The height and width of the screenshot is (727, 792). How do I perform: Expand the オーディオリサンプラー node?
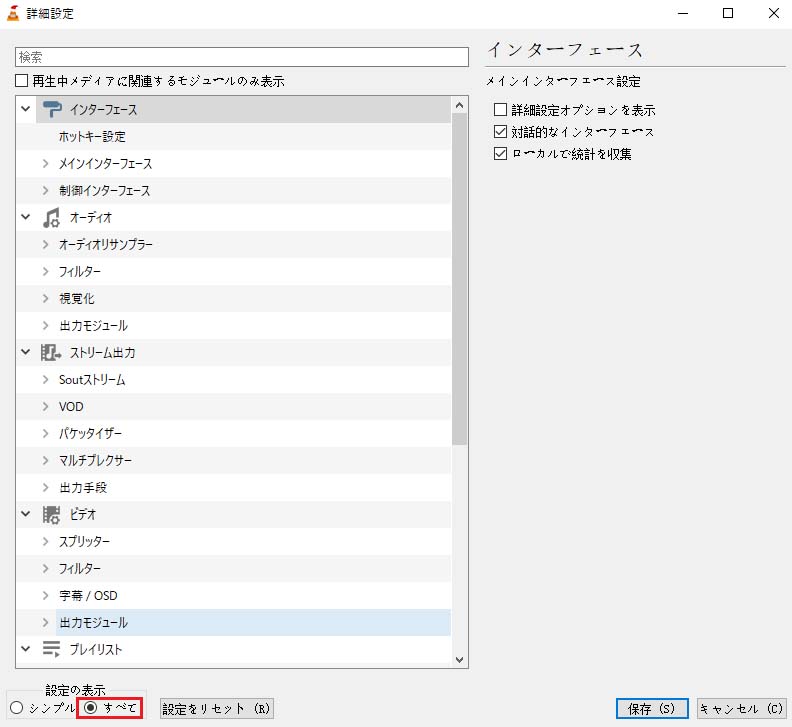click(45, 245)
